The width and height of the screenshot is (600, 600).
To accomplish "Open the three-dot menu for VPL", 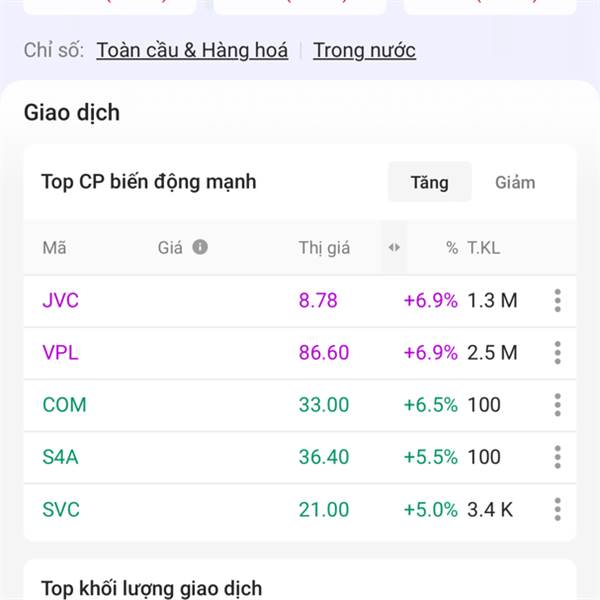I will point(557,352).
